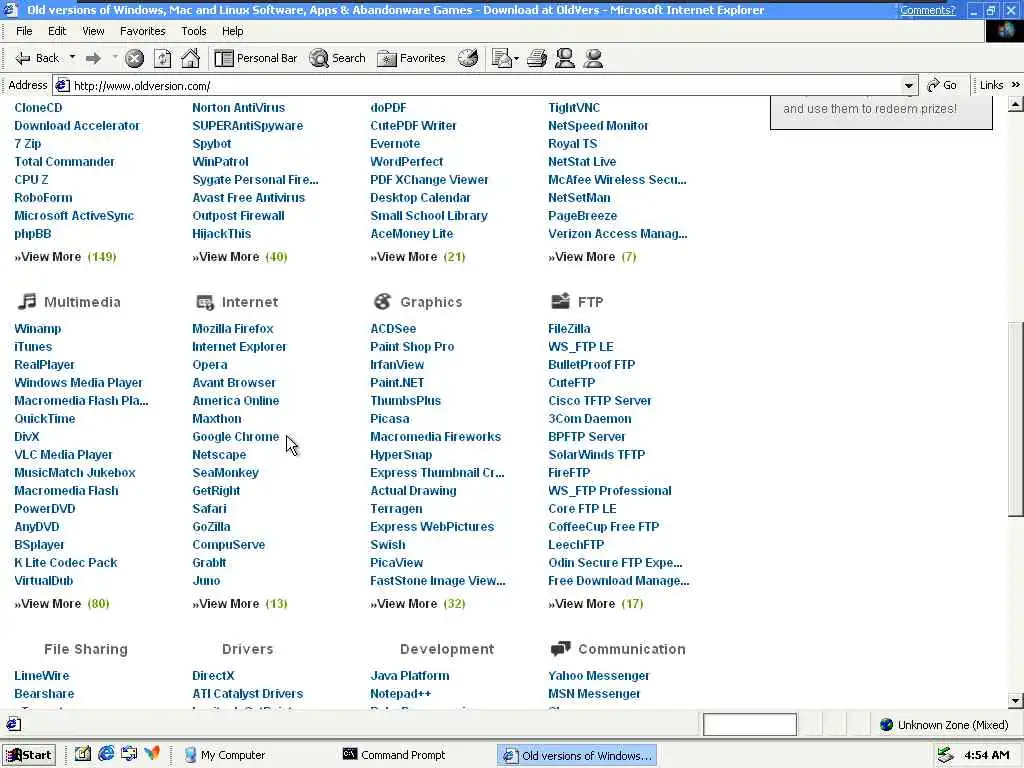Click the address bar URL field
Image resolution: width=1024 pixels, height=768 pixels.
483,86
